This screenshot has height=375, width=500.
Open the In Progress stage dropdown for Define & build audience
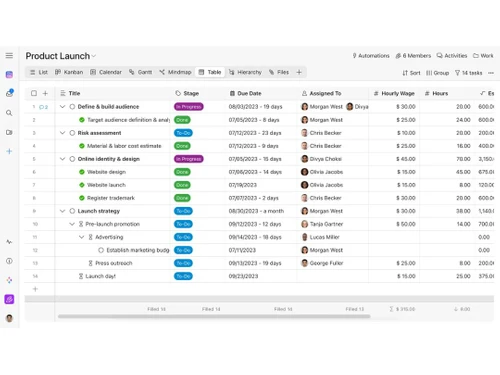point(189,107)
